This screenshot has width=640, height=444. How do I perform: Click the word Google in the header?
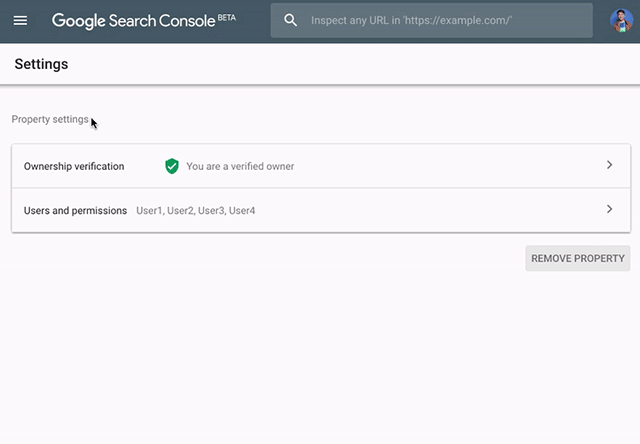[78, 21]
